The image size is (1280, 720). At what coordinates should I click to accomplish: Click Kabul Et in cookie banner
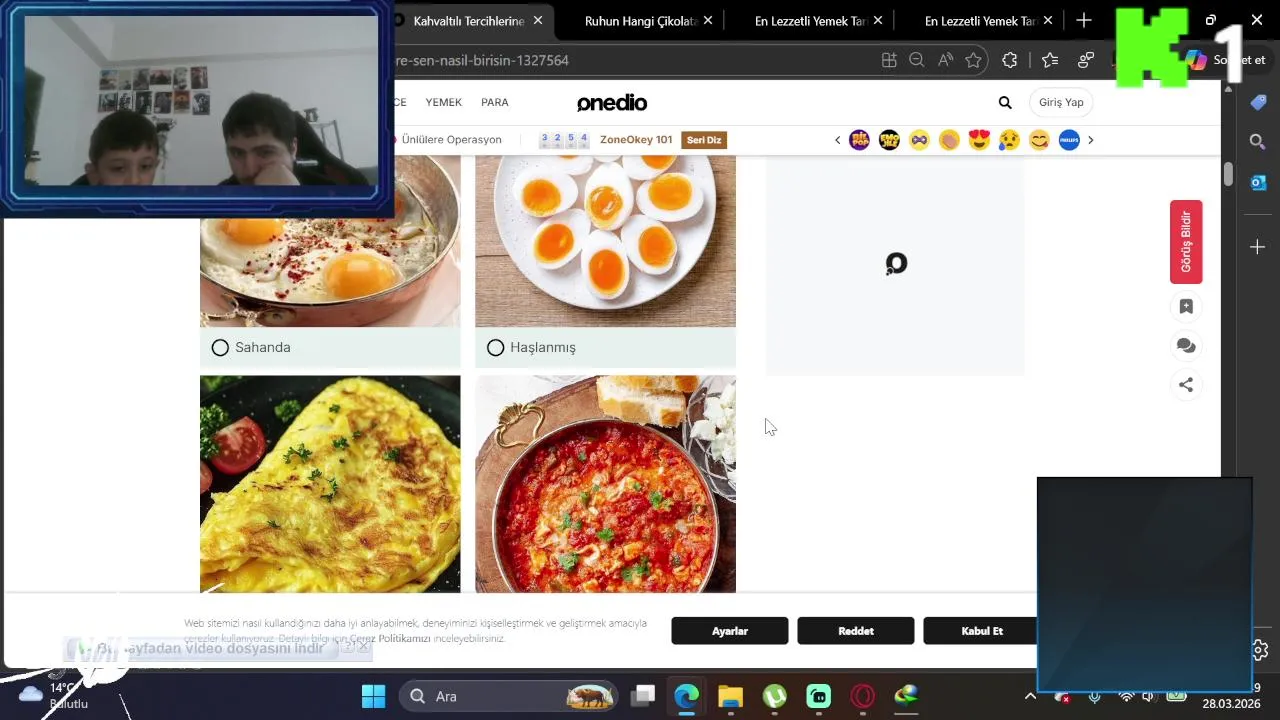pos(980,631)
